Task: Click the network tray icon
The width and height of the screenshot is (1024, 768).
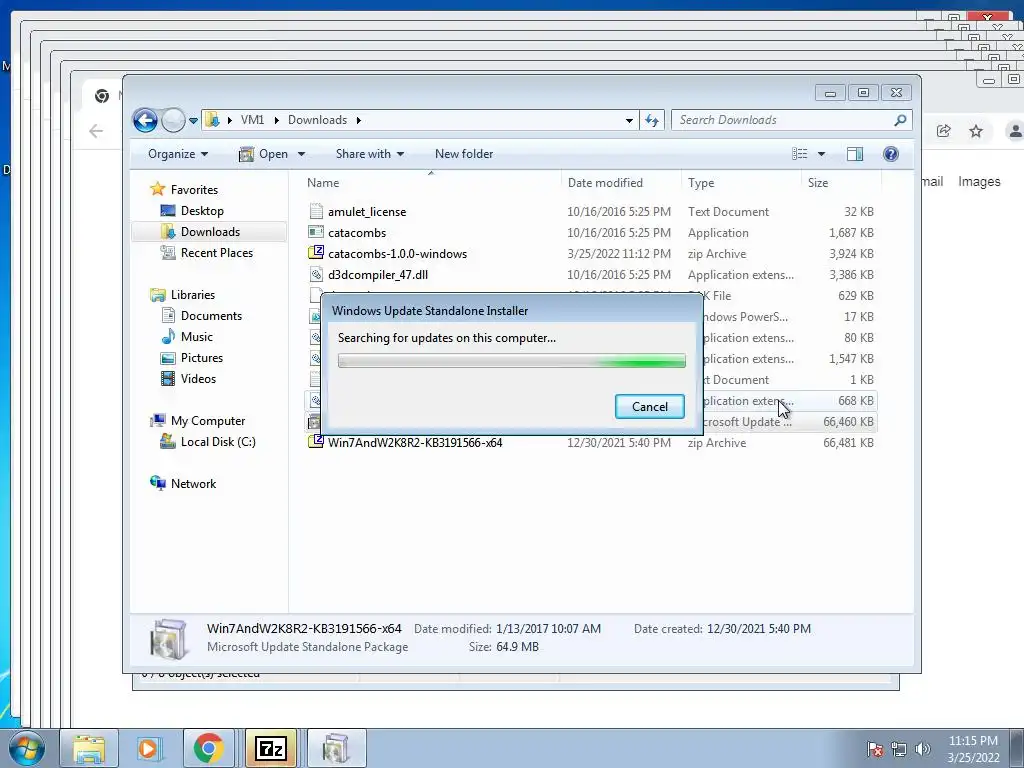Action: 899,749
